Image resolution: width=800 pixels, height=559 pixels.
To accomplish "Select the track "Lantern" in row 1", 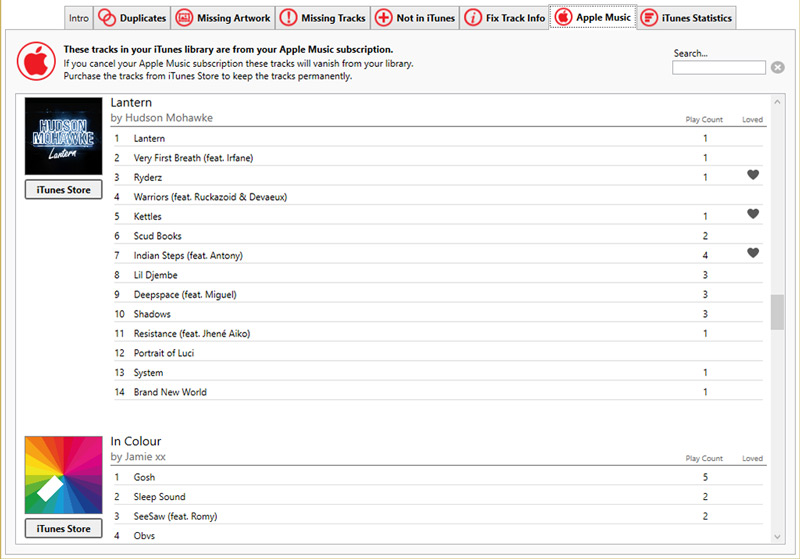I will tap(438, 138).
